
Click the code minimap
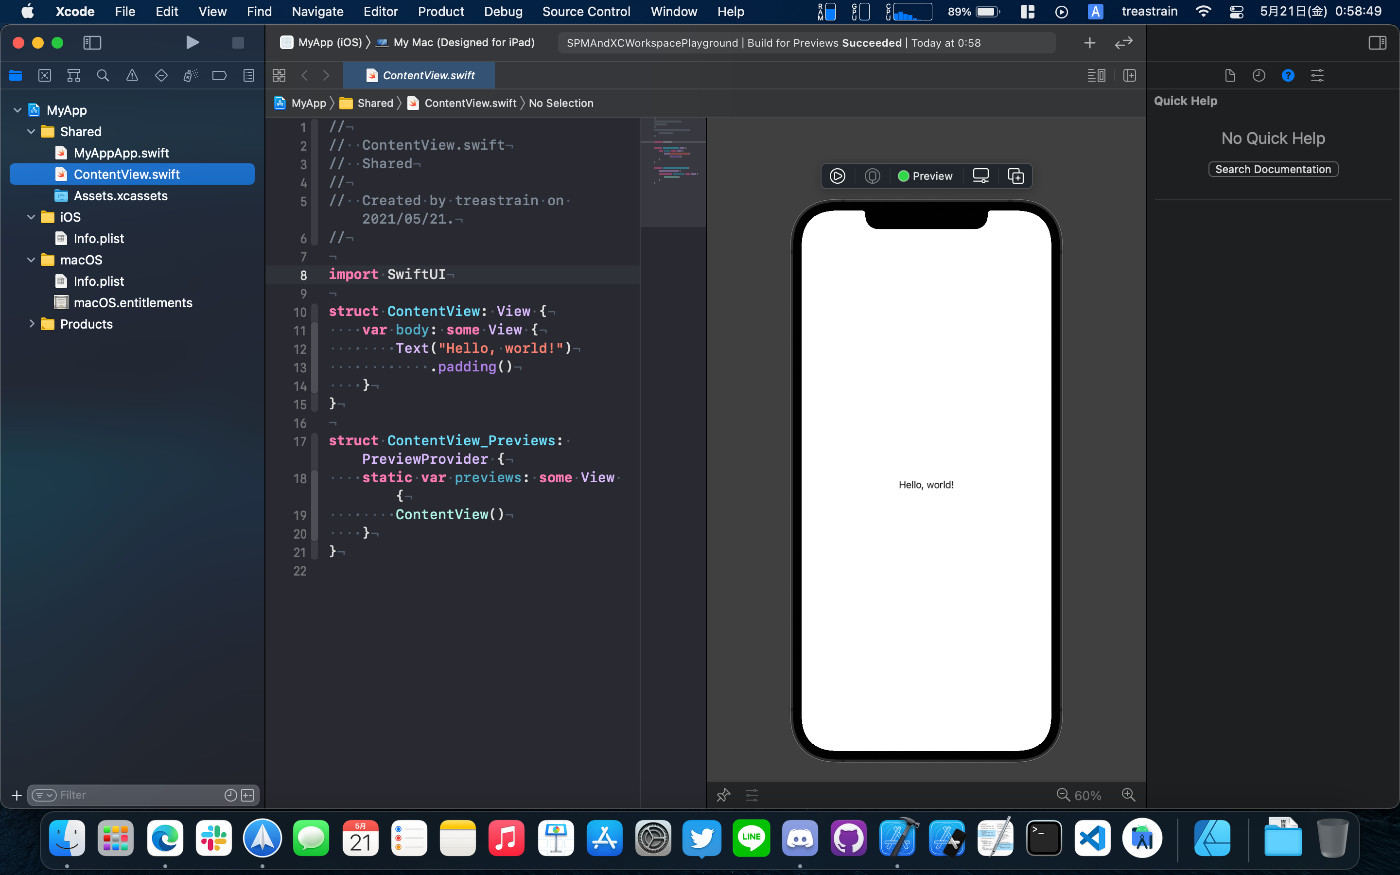point(673,172)
